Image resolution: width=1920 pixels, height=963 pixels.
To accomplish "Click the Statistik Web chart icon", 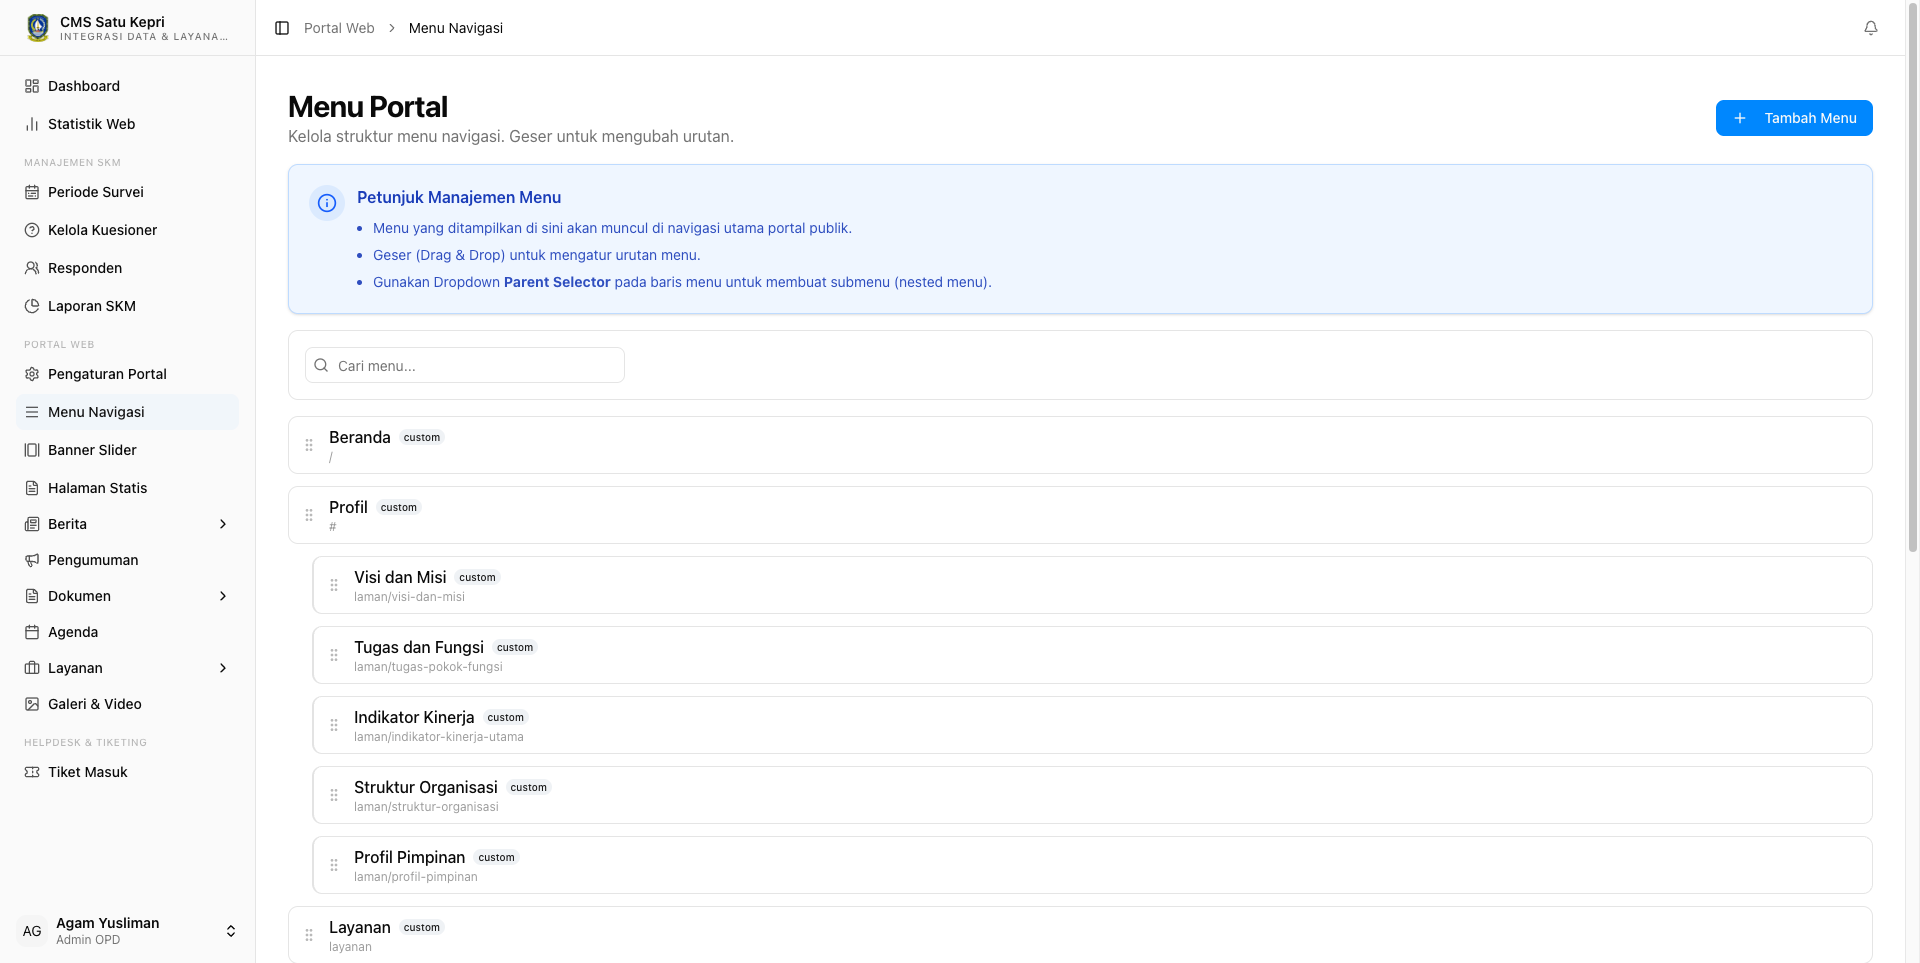I will click(32, 124).
